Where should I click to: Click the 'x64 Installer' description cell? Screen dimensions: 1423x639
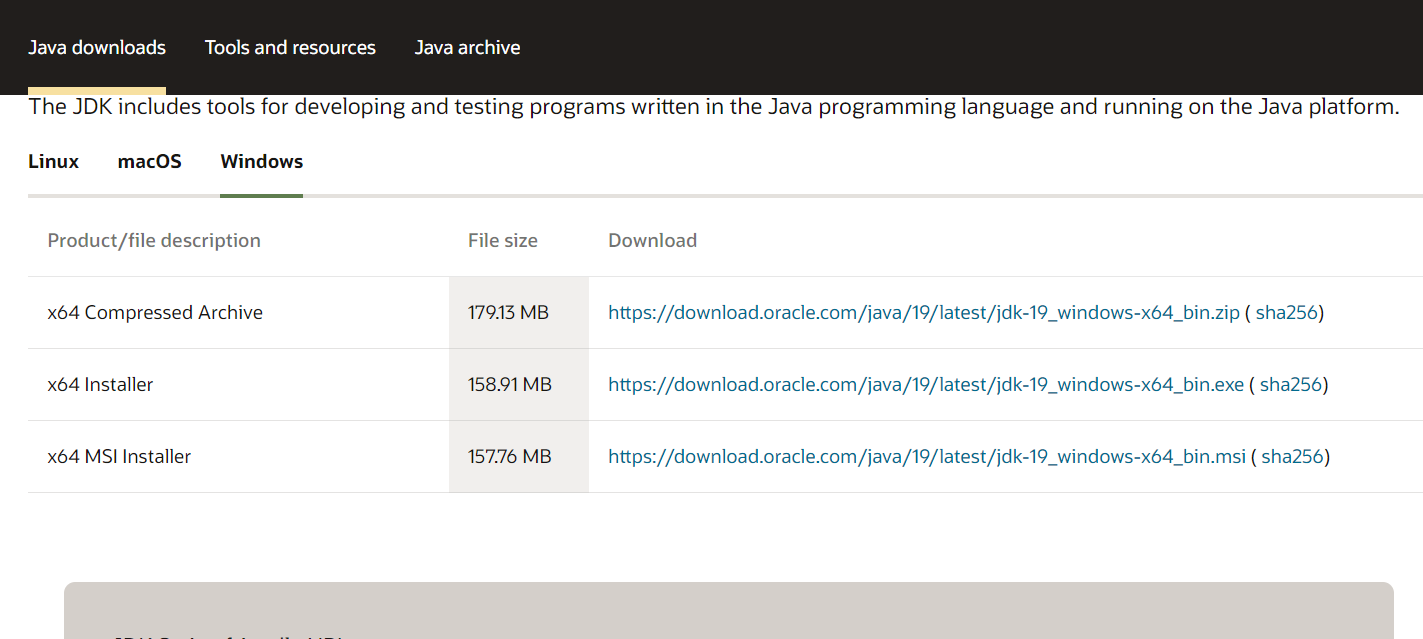(238, 384)
